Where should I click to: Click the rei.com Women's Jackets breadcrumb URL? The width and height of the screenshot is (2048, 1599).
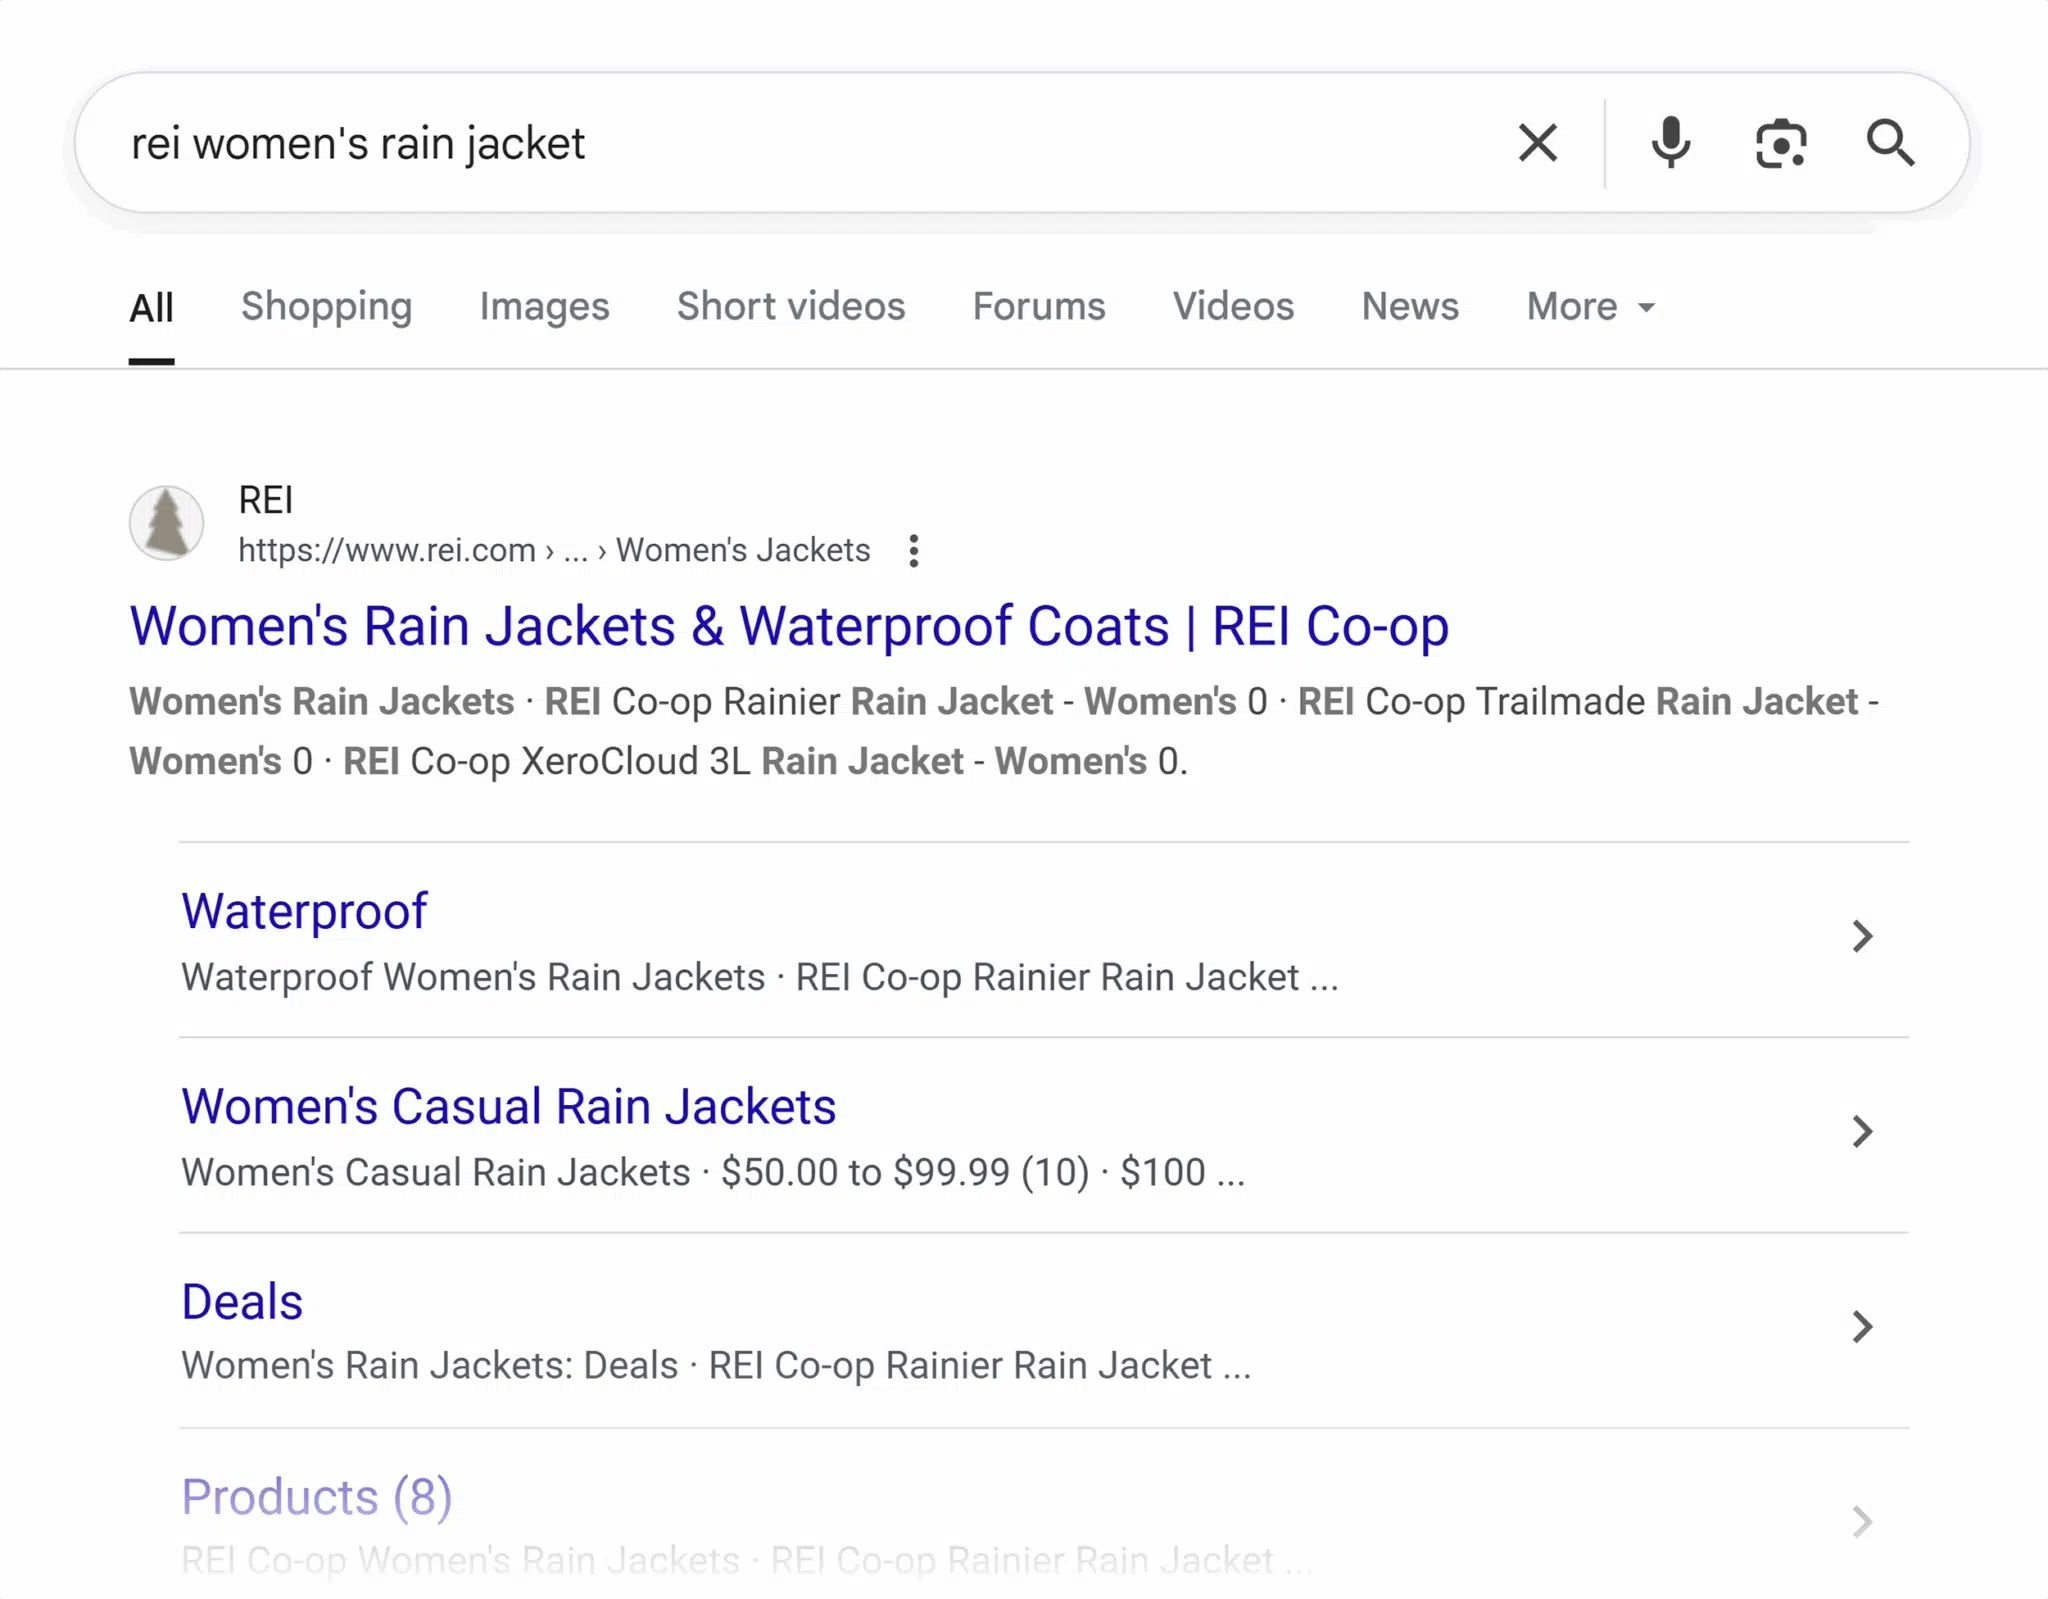click(554, 550)
